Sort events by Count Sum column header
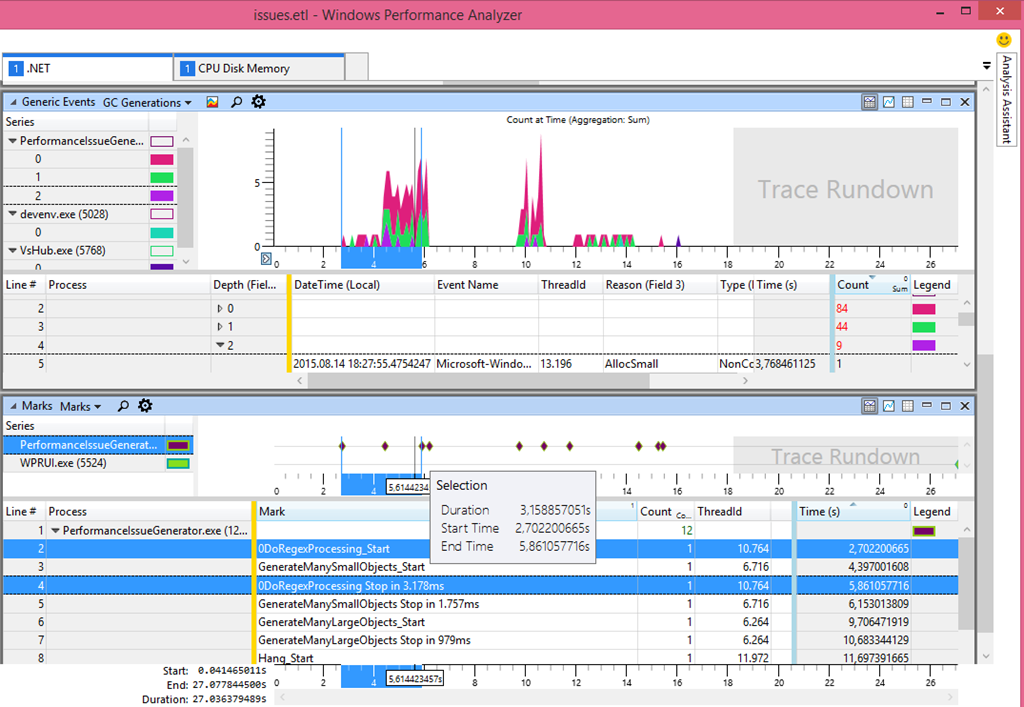 (871, 285)
